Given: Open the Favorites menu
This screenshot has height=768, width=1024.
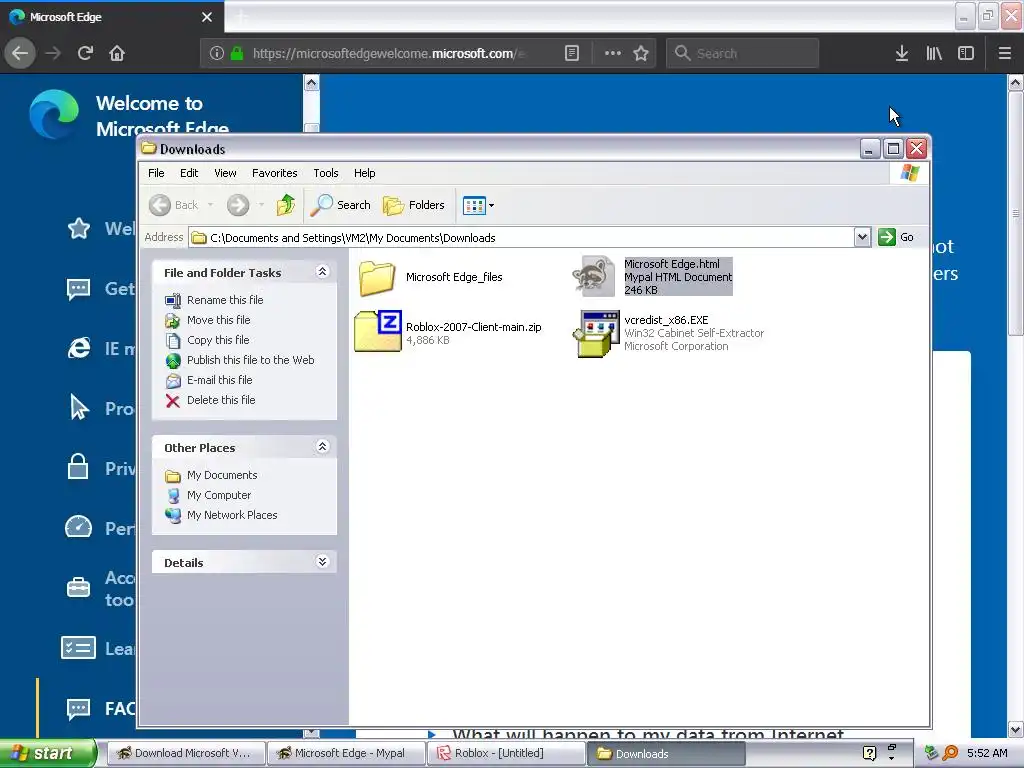Looking at the screenshot, I should pos(274,173).
